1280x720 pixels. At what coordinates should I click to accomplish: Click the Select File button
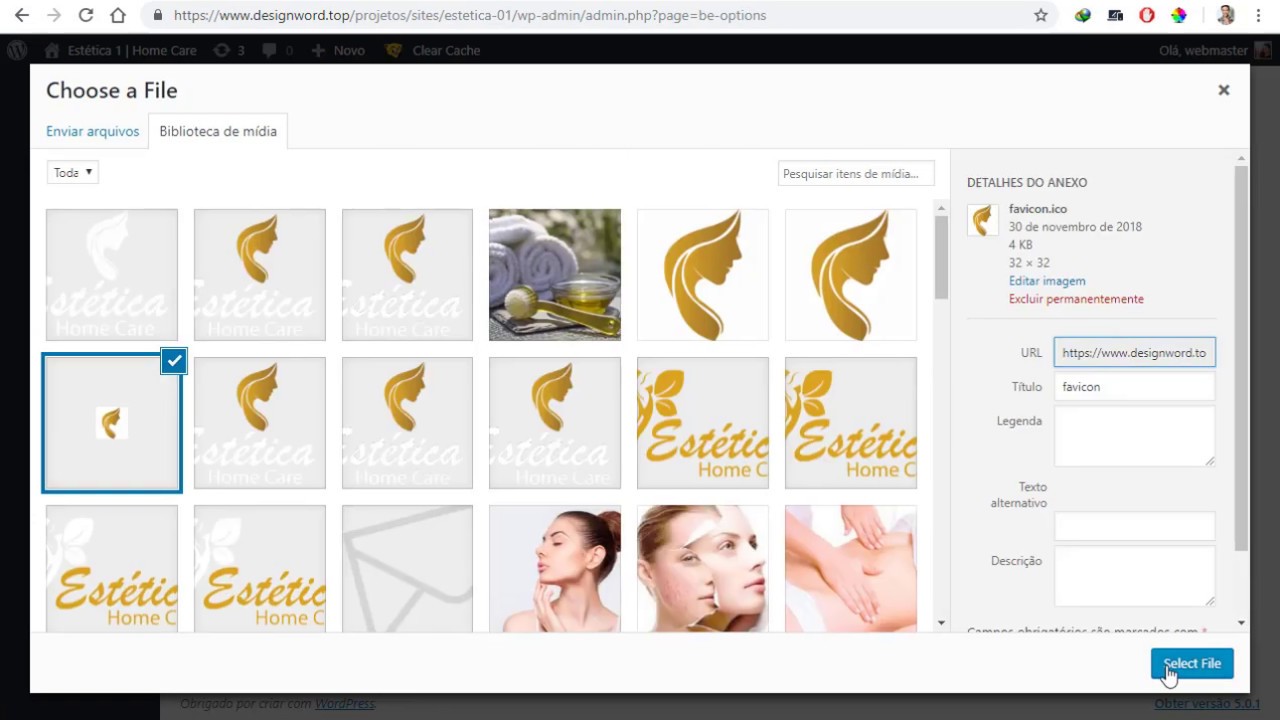[1192, 663]
